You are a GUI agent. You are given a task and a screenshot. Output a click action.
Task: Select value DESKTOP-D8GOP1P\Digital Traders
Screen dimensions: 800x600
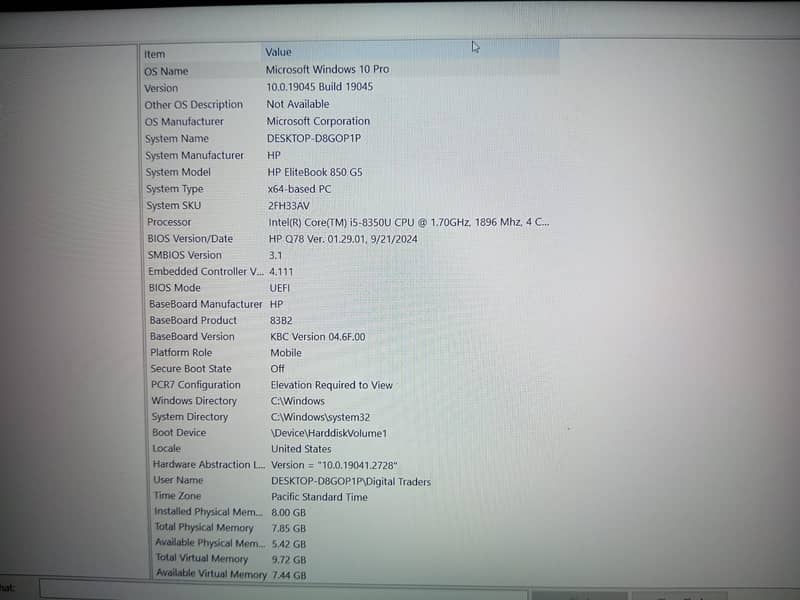(x=351, y=481)
